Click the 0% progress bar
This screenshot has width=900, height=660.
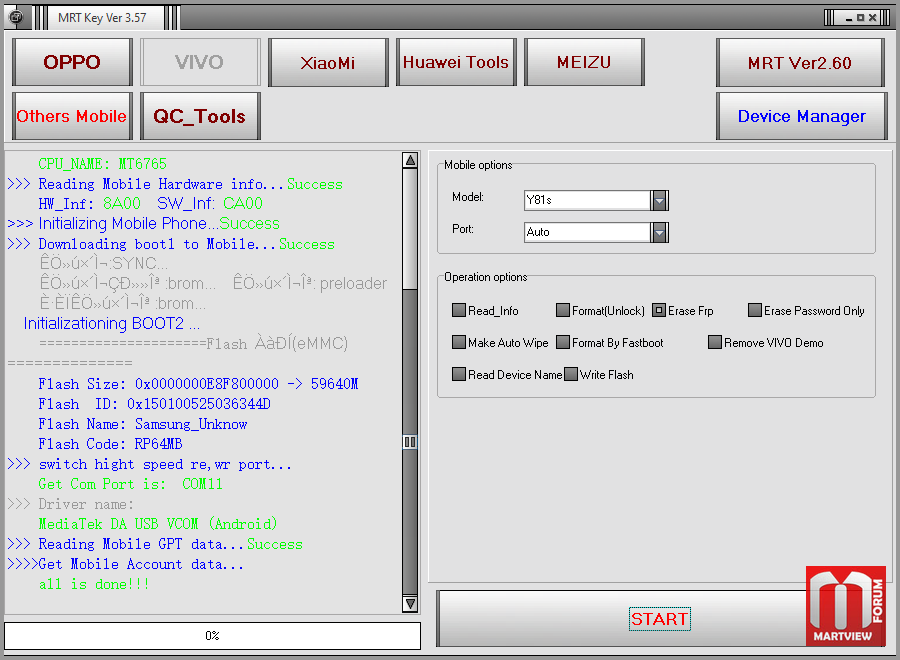[x=212, y=635]
